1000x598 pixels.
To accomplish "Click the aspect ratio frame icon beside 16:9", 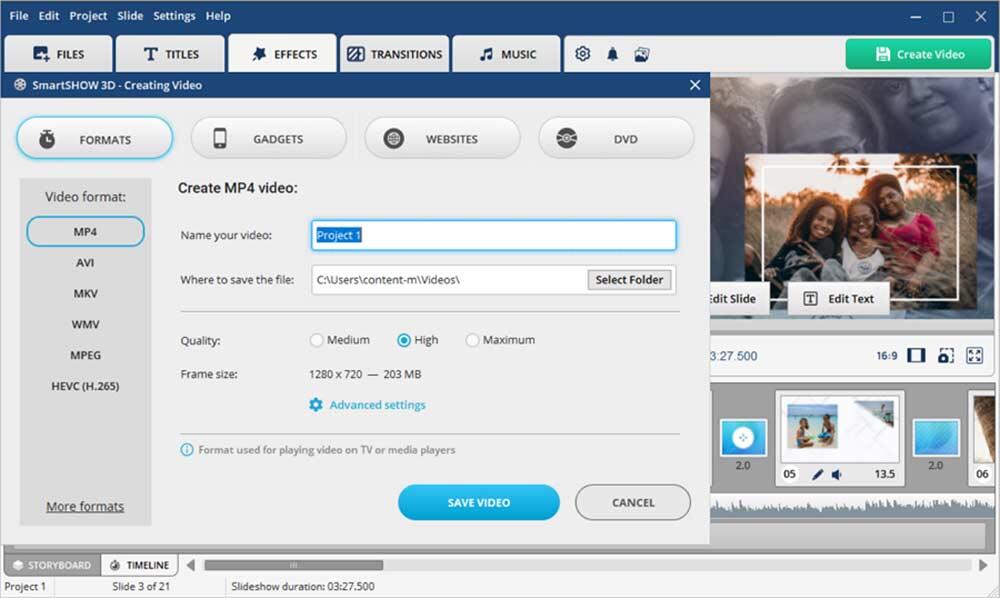I will point(916,356).
